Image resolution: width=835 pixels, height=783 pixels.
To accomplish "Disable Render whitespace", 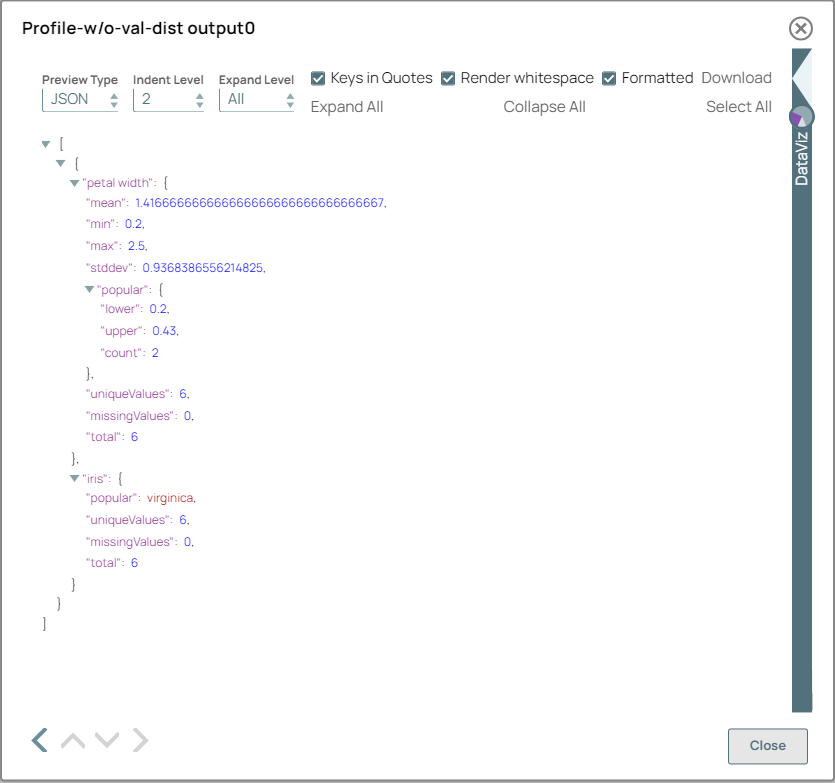I will click(449, 77).
